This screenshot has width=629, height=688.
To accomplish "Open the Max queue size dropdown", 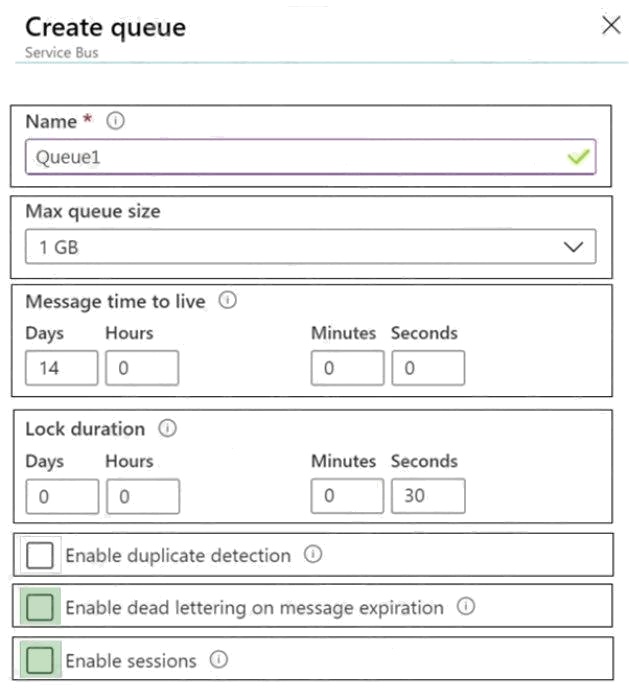I will pos(310,246).
